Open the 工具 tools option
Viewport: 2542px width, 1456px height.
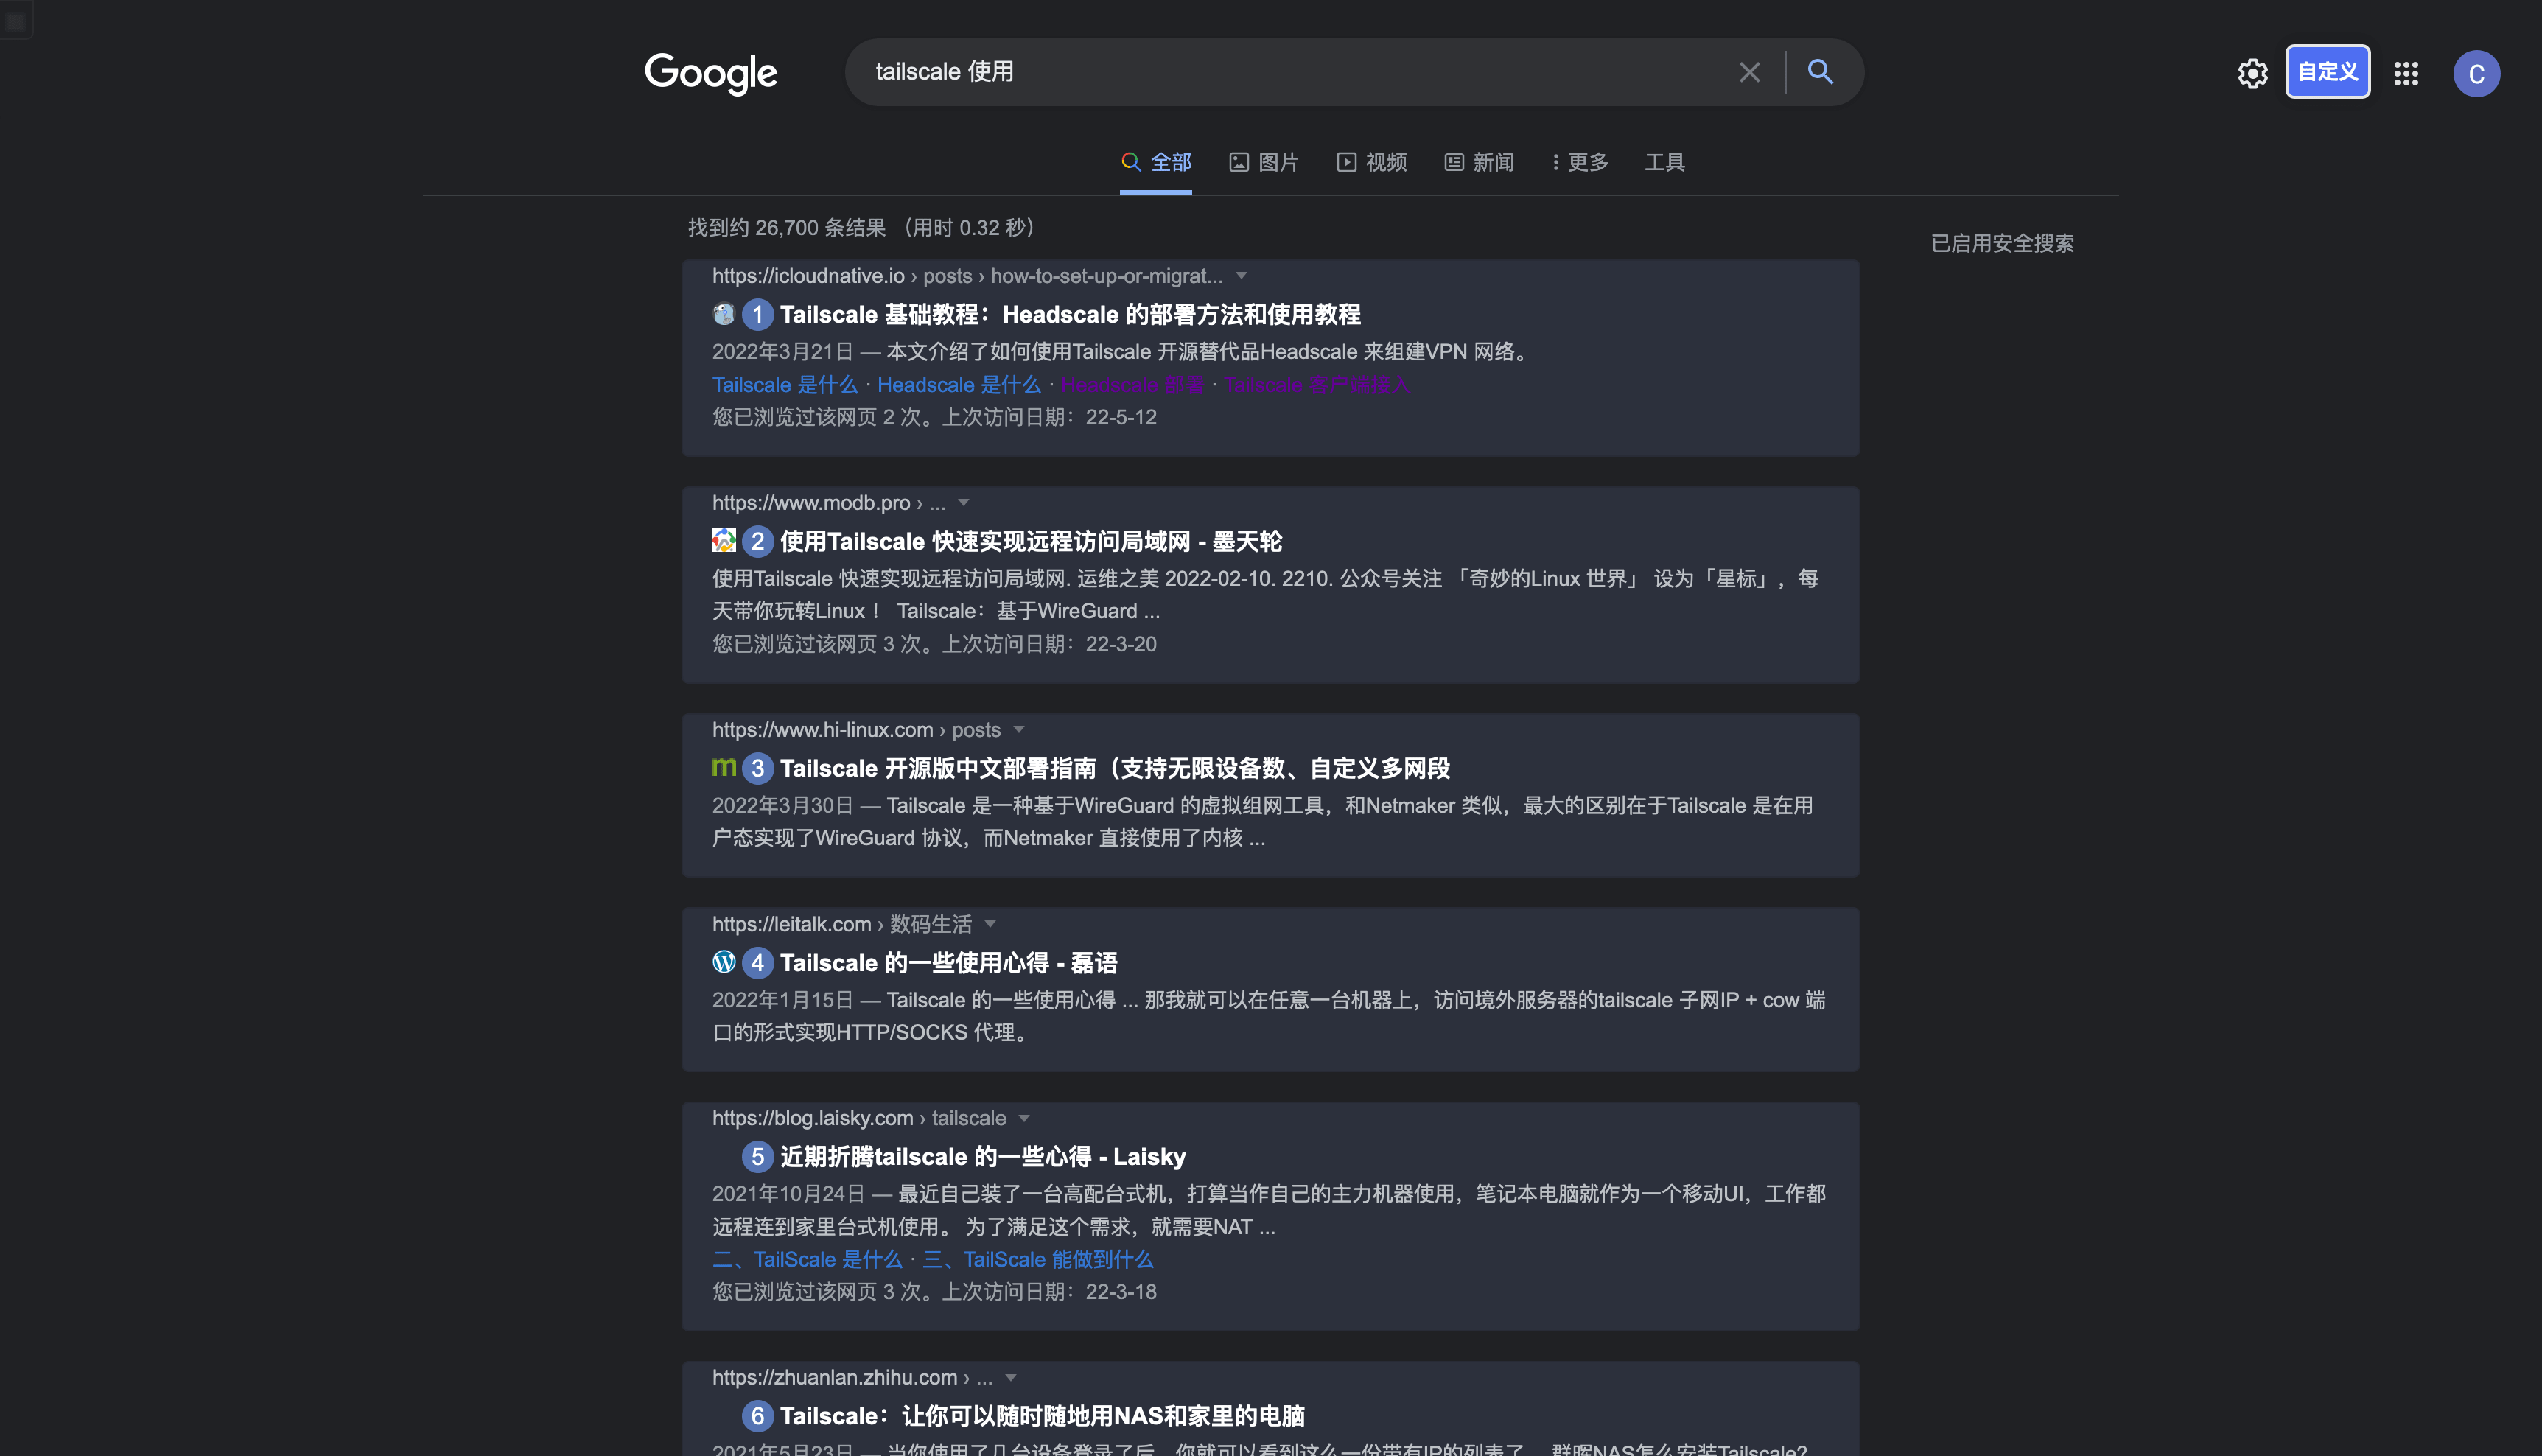pos(1665,162)
